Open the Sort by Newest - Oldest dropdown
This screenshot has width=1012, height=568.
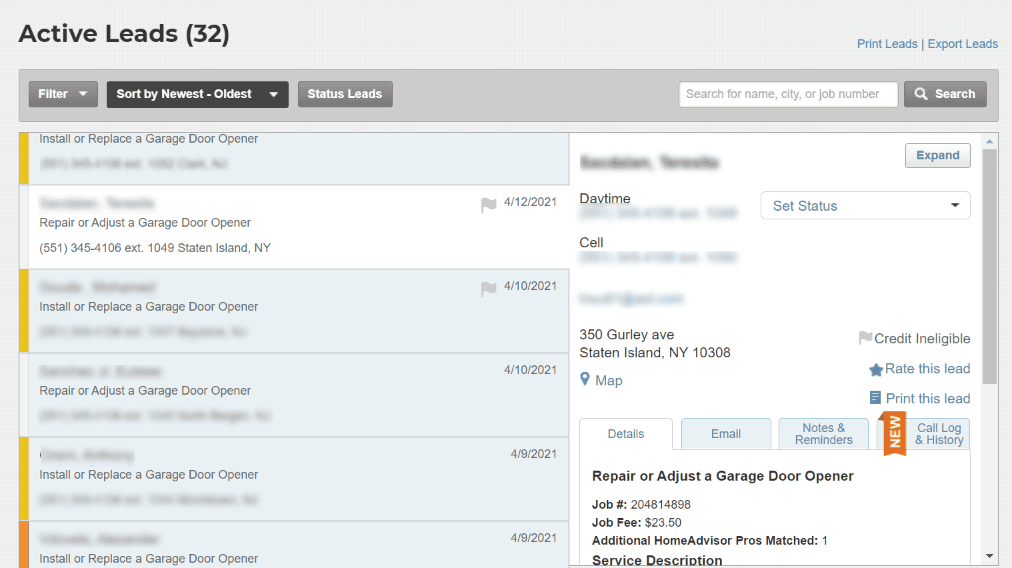click(197, 94)
